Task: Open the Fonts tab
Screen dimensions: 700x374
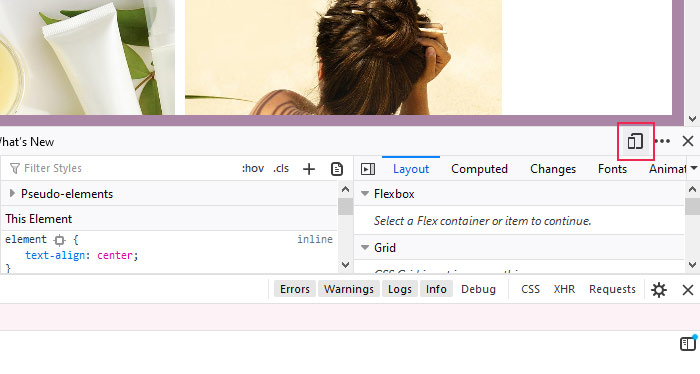Action: tap(612, 169)
